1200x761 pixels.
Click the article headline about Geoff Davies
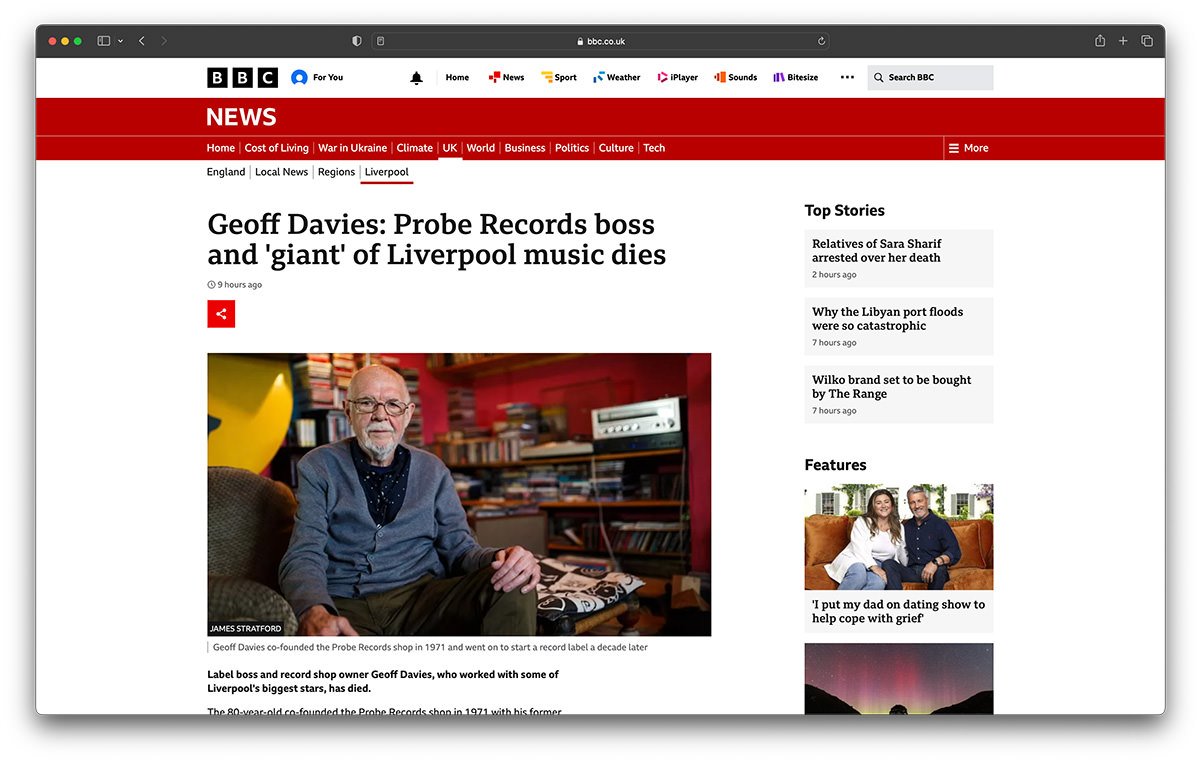point(436,239)
